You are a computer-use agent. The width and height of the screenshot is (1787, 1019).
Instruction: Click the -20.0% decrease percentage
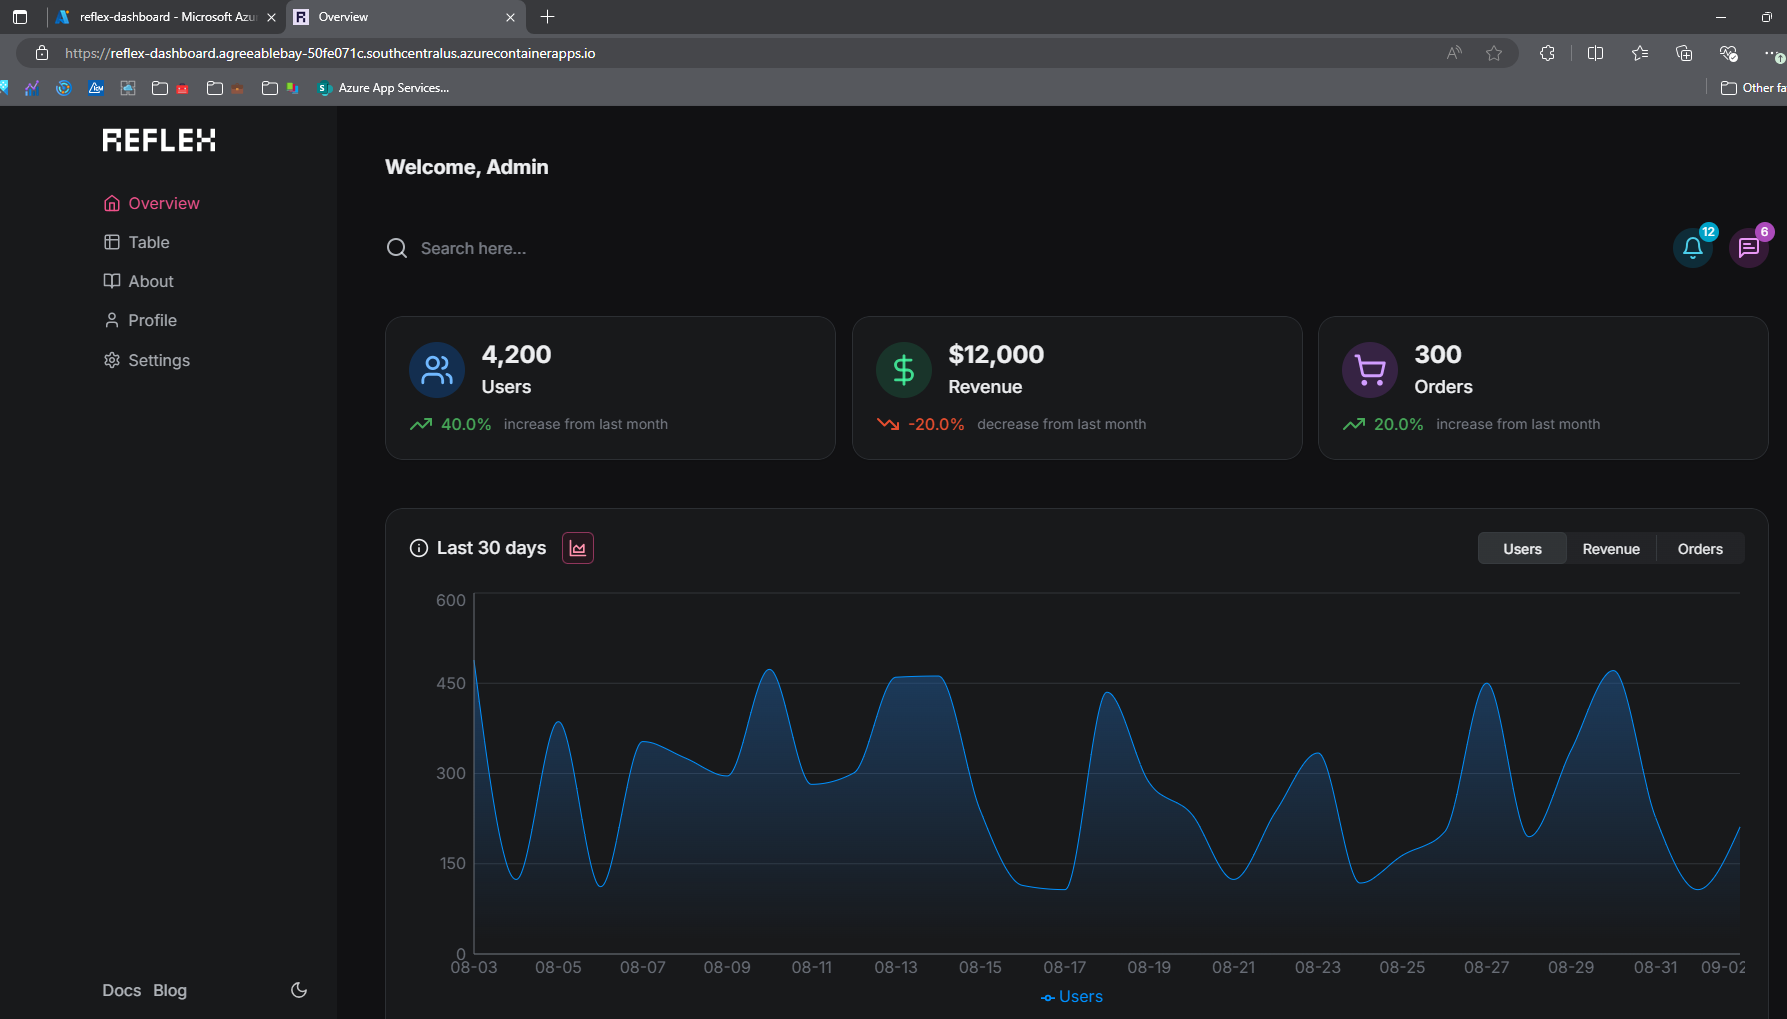[936, 424]
